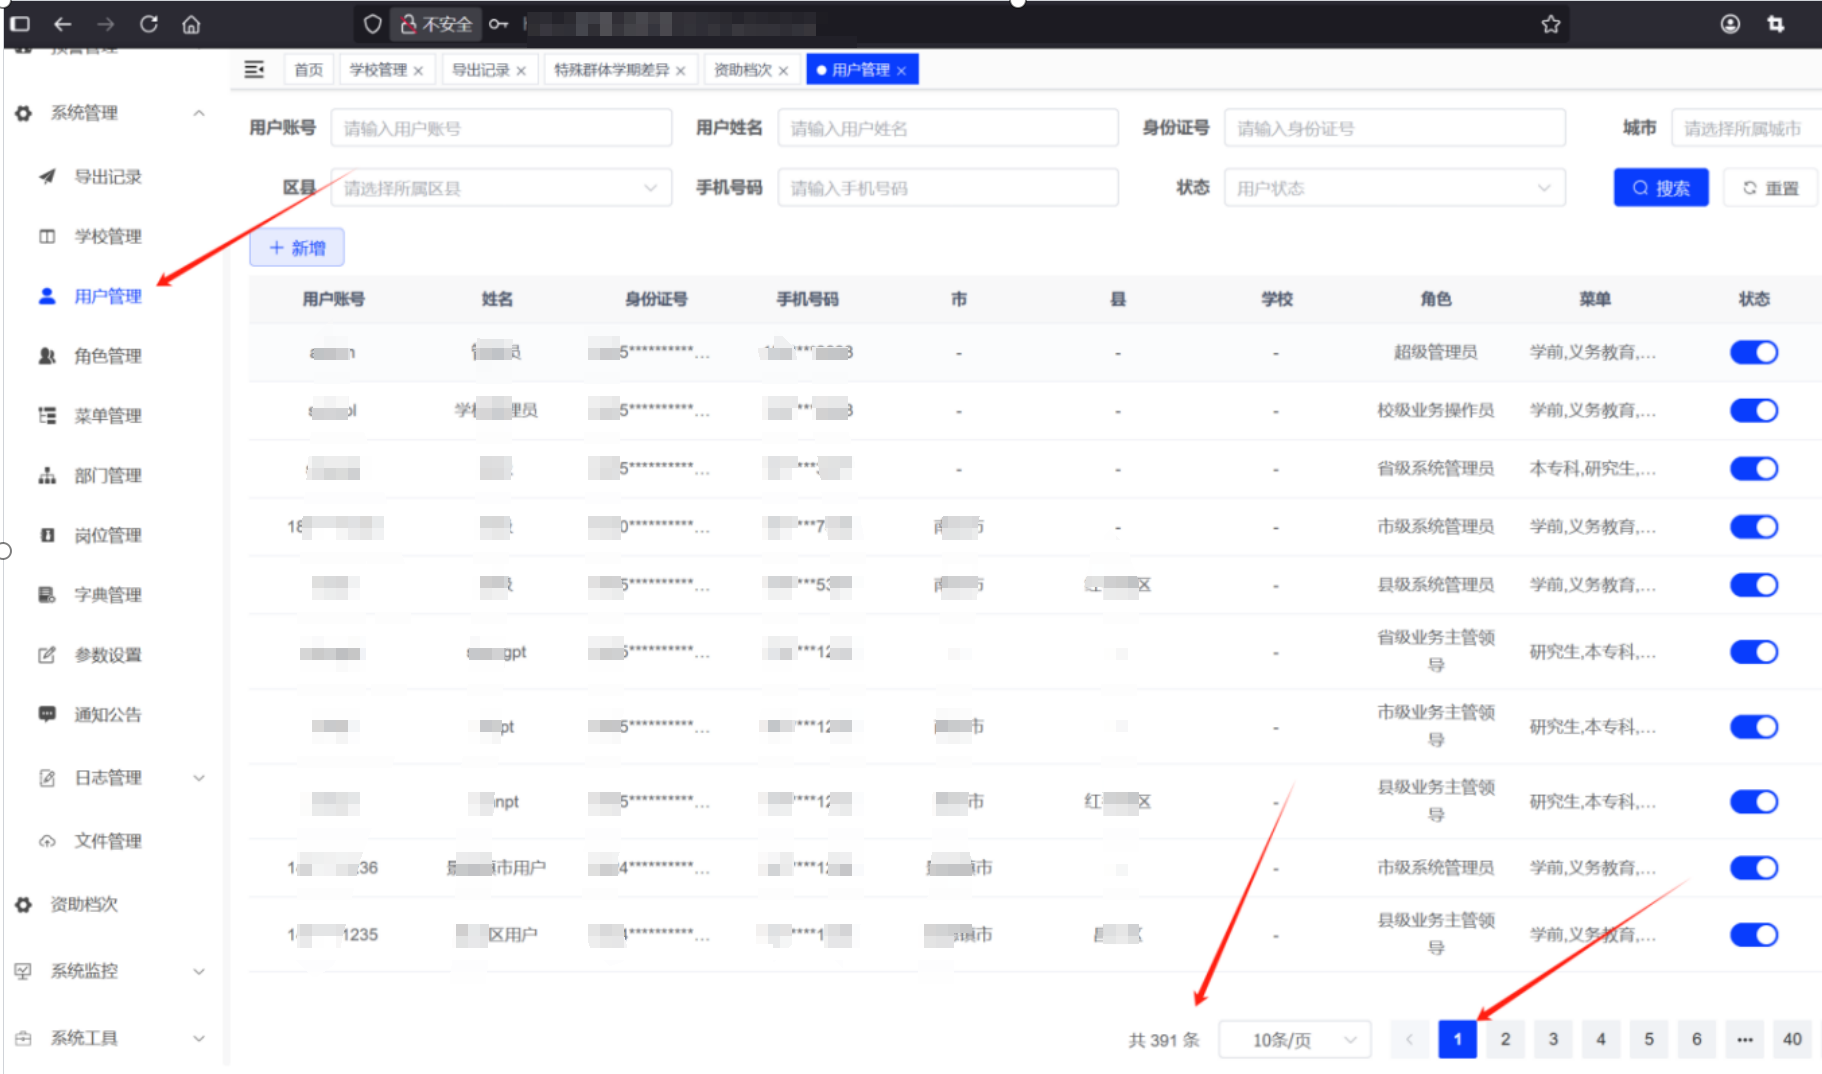This screenshot has height=1074, width=1822.
Task: Toggle status switch for 省级系统管理员 row
Action: (x=1753, y=468)
